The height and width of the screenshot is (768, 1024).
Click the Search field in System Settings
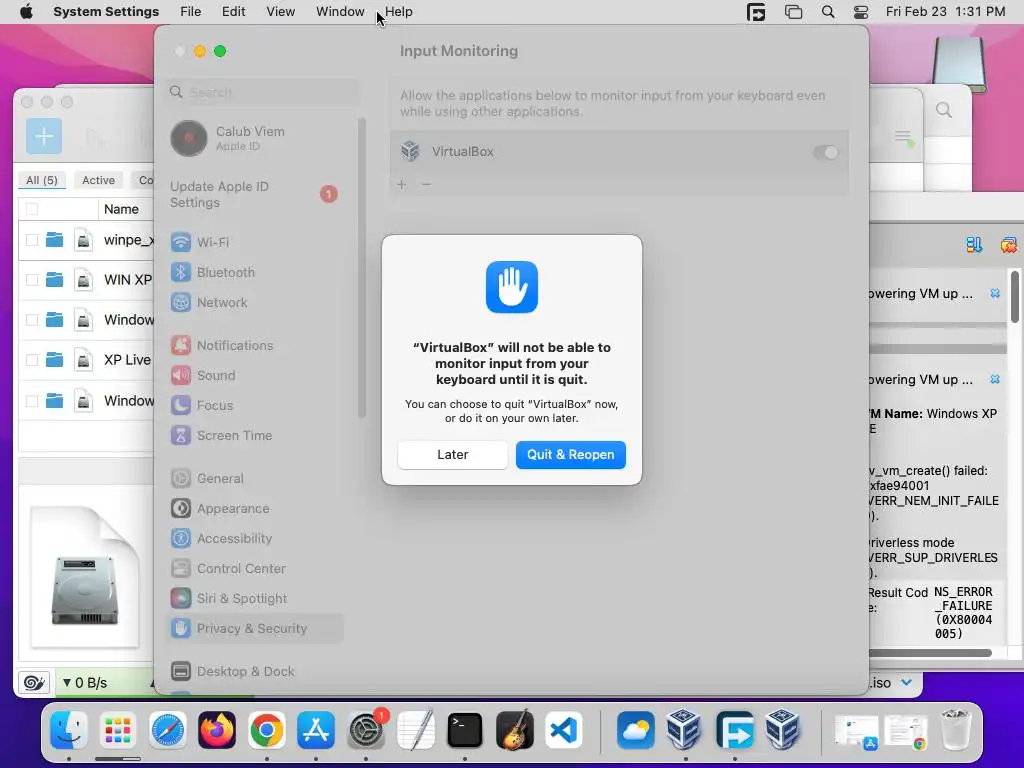263,92
